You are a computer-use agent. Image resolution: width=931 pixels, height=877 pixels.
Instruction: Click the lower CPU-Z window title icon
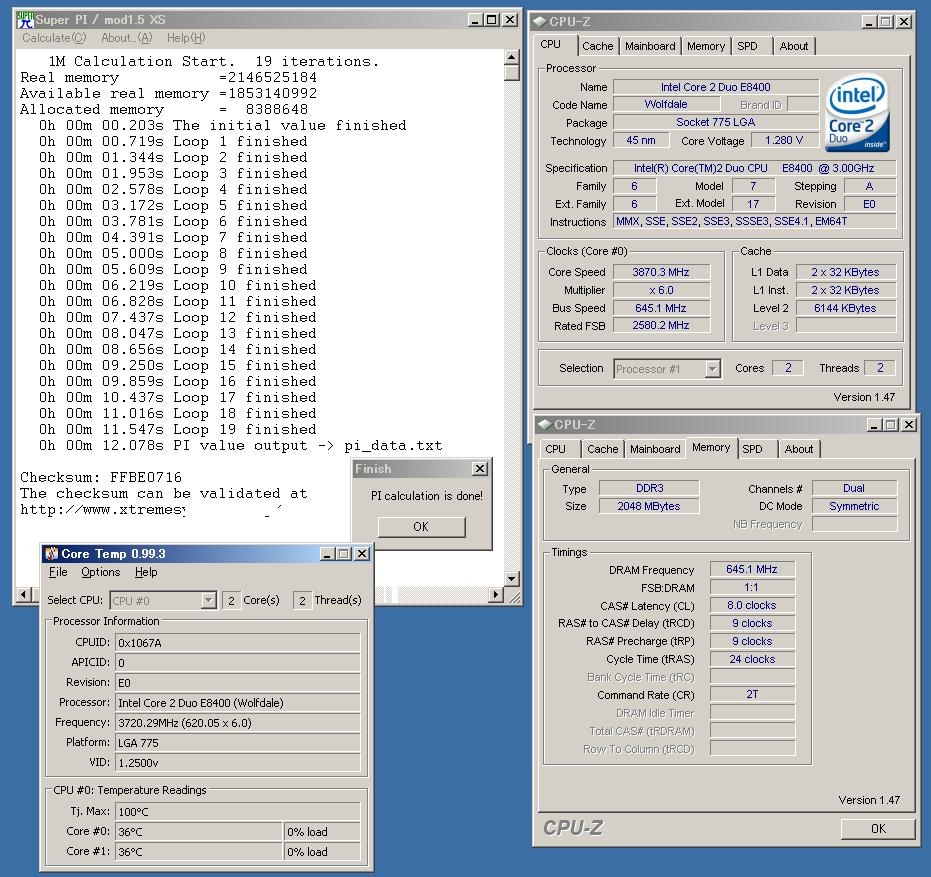(x=545, y=425)
